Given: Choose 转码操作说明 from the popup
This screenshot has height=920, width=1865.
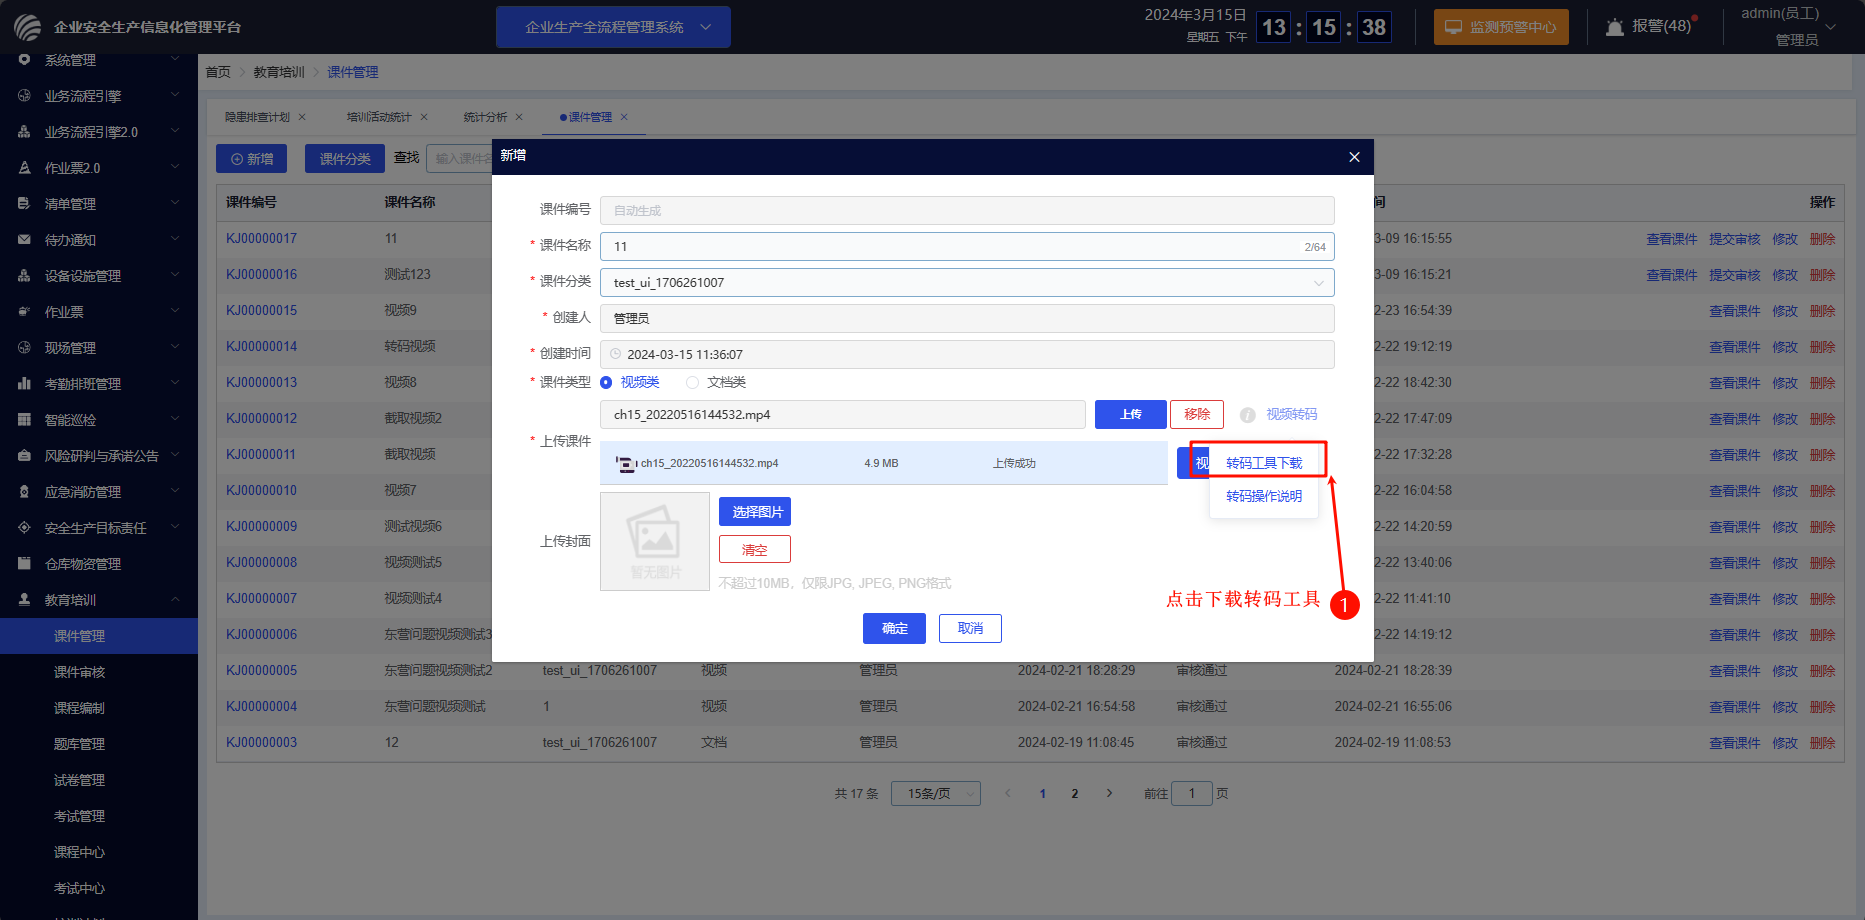Looking at the screenshot, I should [1264, 496].
